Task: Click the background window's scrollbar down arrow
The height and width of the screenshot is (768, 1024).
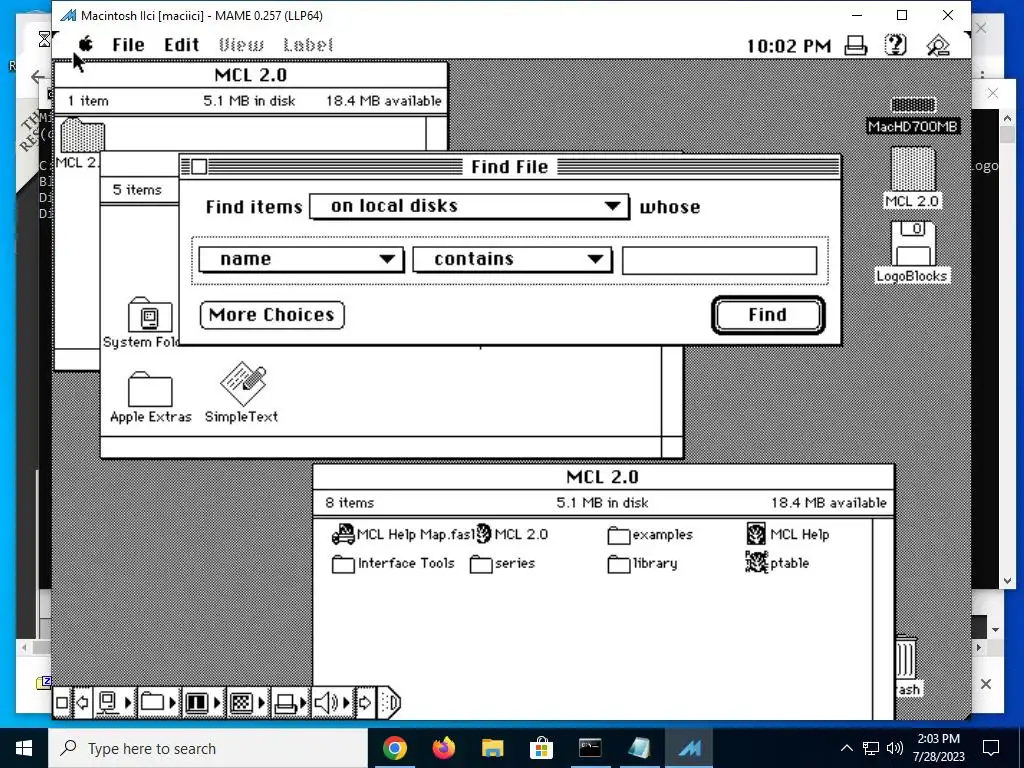Action: click(1007, 581)
